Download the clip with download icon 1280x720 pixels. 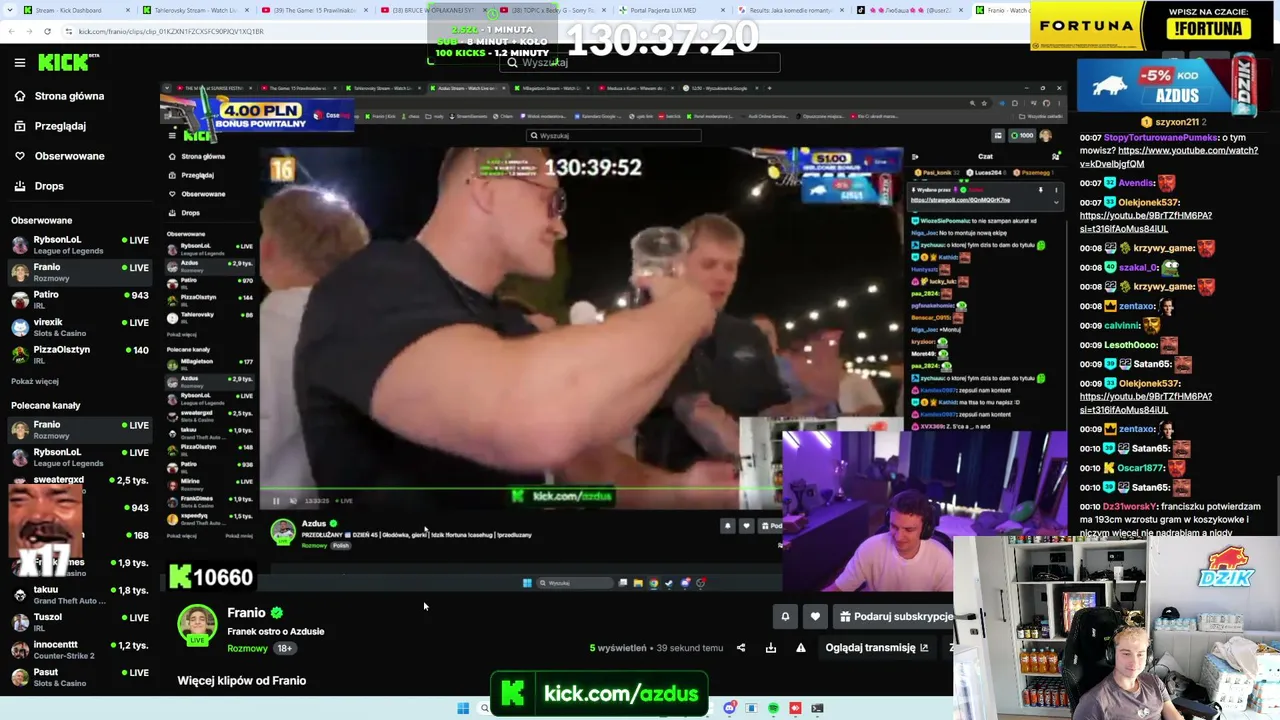pos(771,648)
